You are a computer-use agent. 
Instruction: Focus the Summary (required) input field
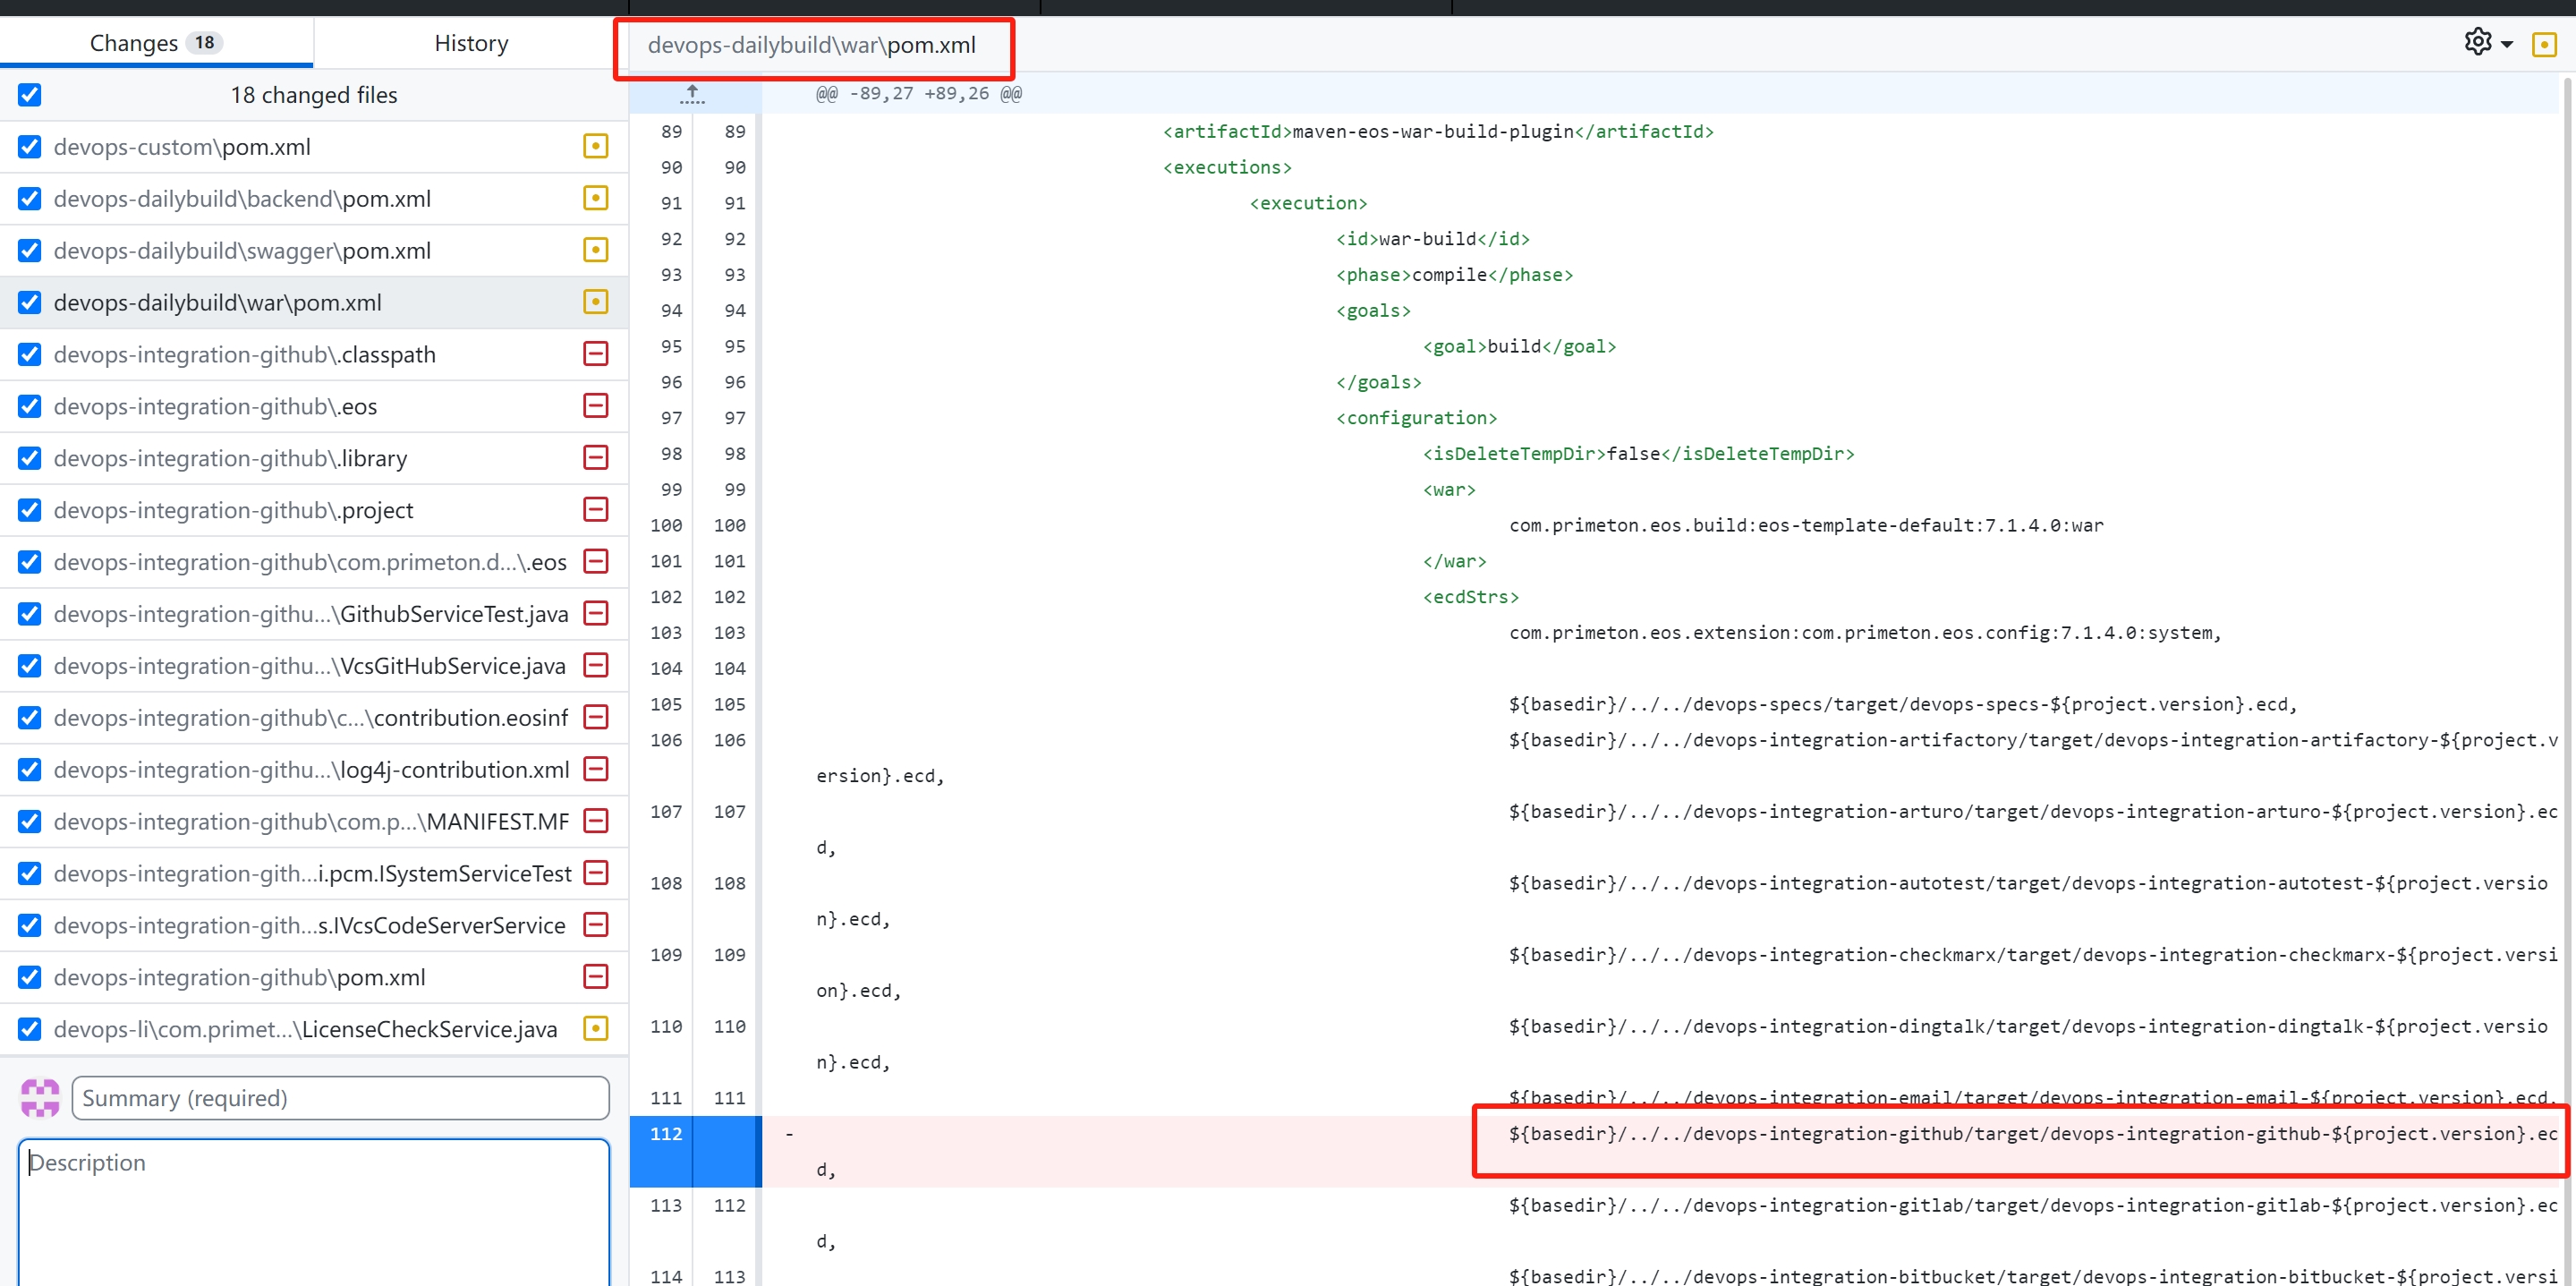click(x=340, y=1098)
